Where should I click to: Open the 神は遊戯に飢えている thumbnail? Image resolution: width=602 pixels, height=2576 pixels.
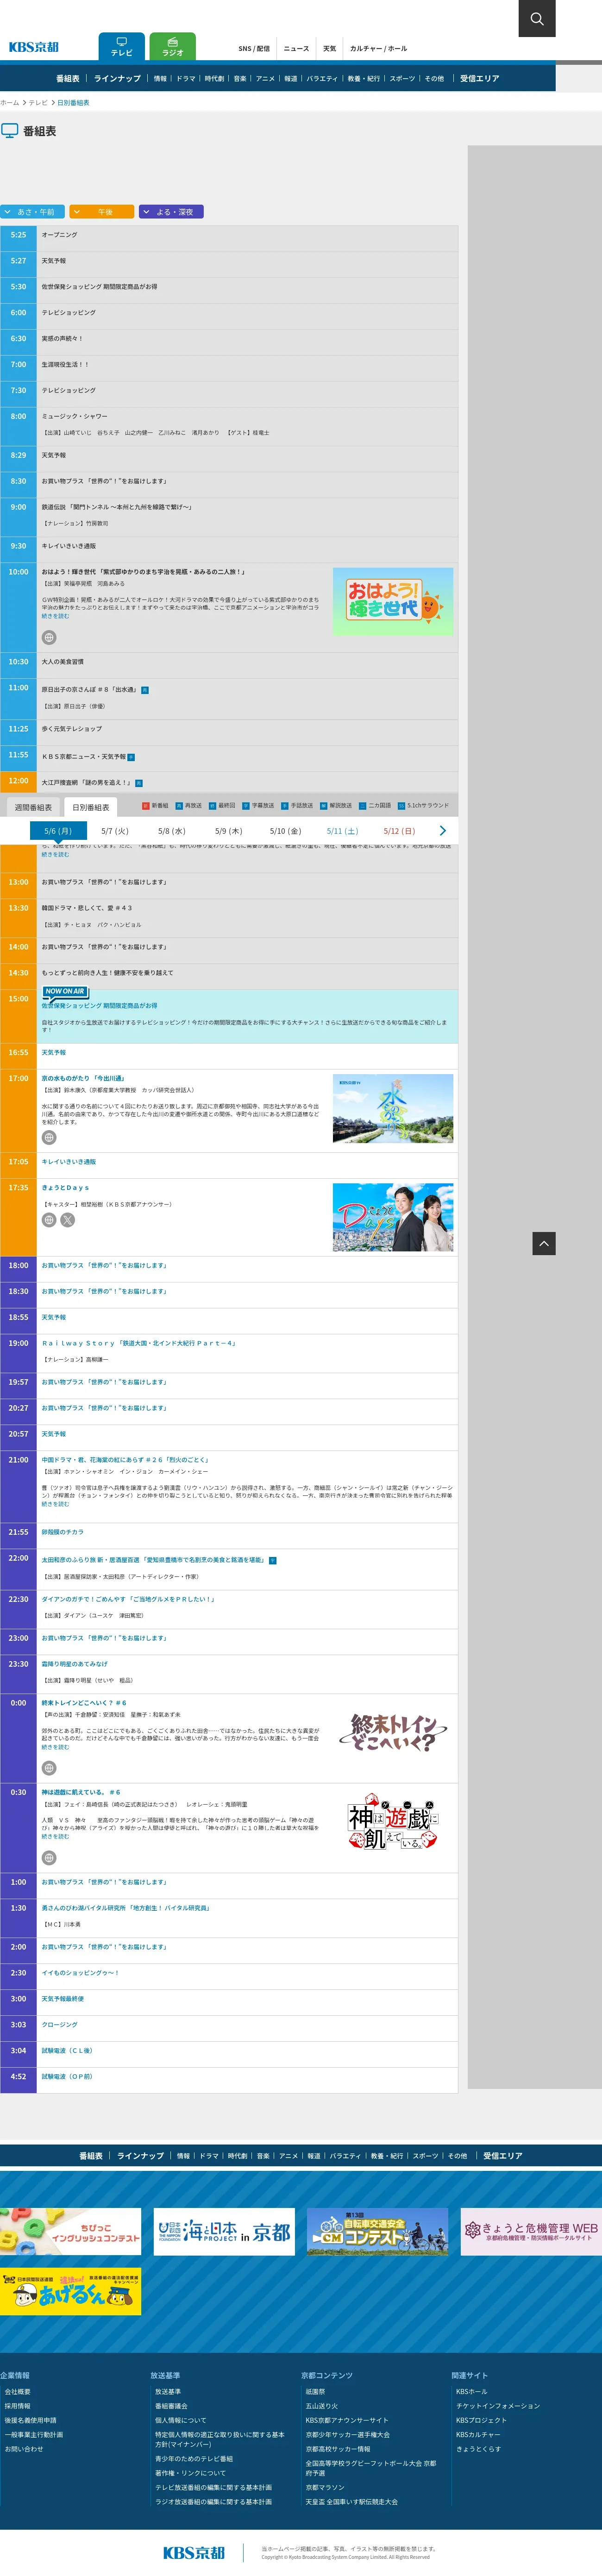tap(393, 1822)
